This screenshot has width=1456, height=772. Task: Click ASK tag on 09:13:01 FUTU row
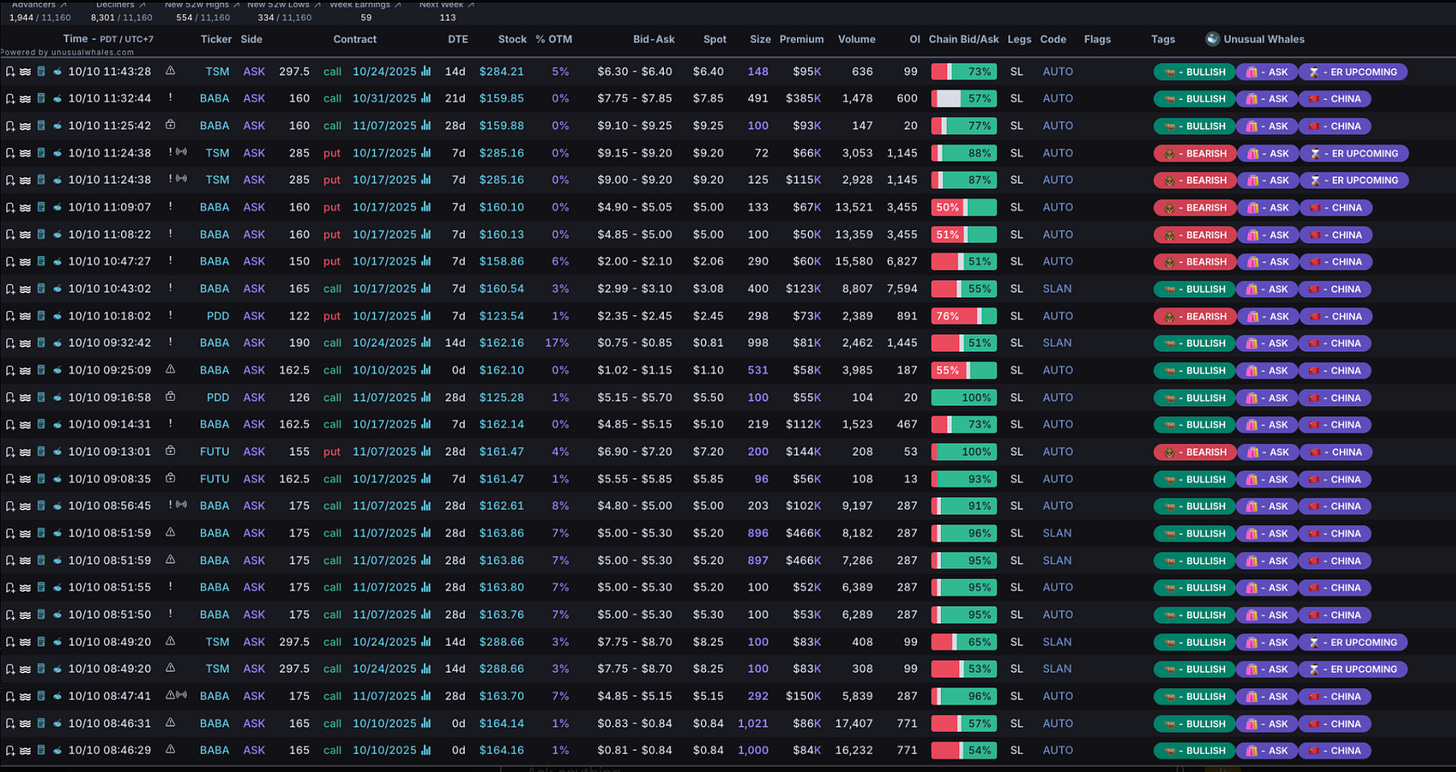pos(1268,452)
